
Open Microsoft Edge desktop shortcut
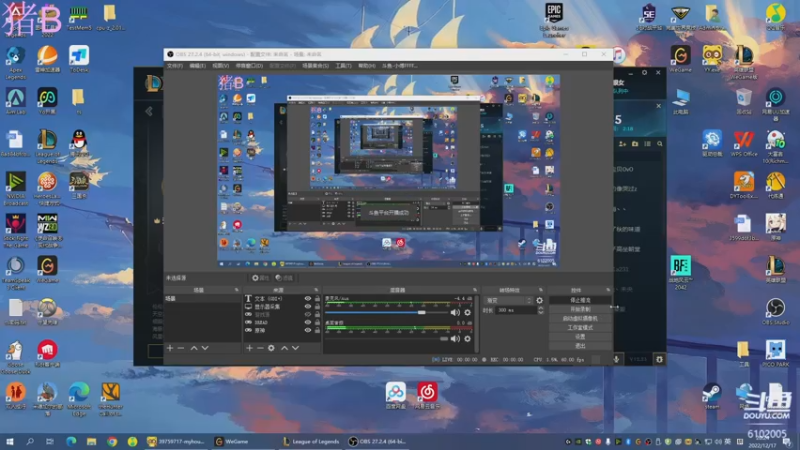(x=79, y=399)
